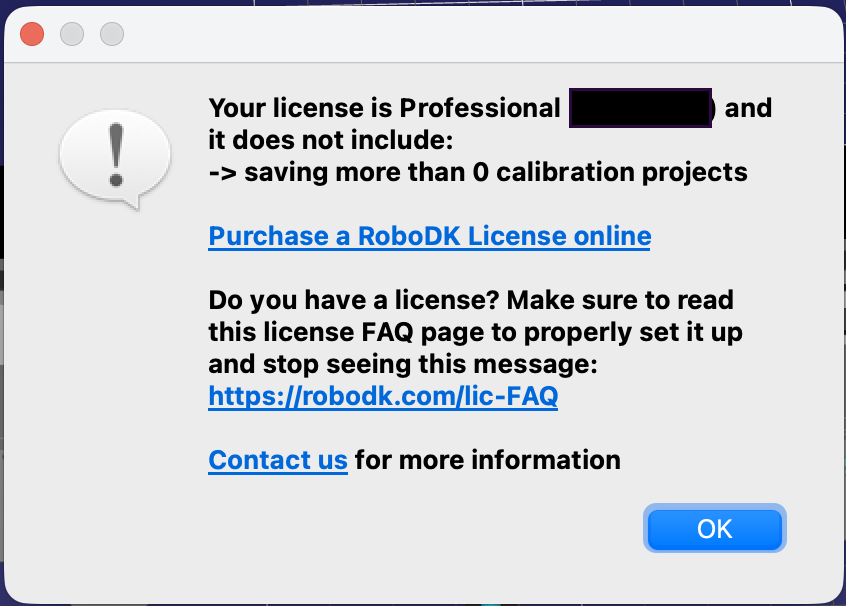846x606 pixels.
Task: Follow the Contact us link
Action: click(x=278, y=460)
